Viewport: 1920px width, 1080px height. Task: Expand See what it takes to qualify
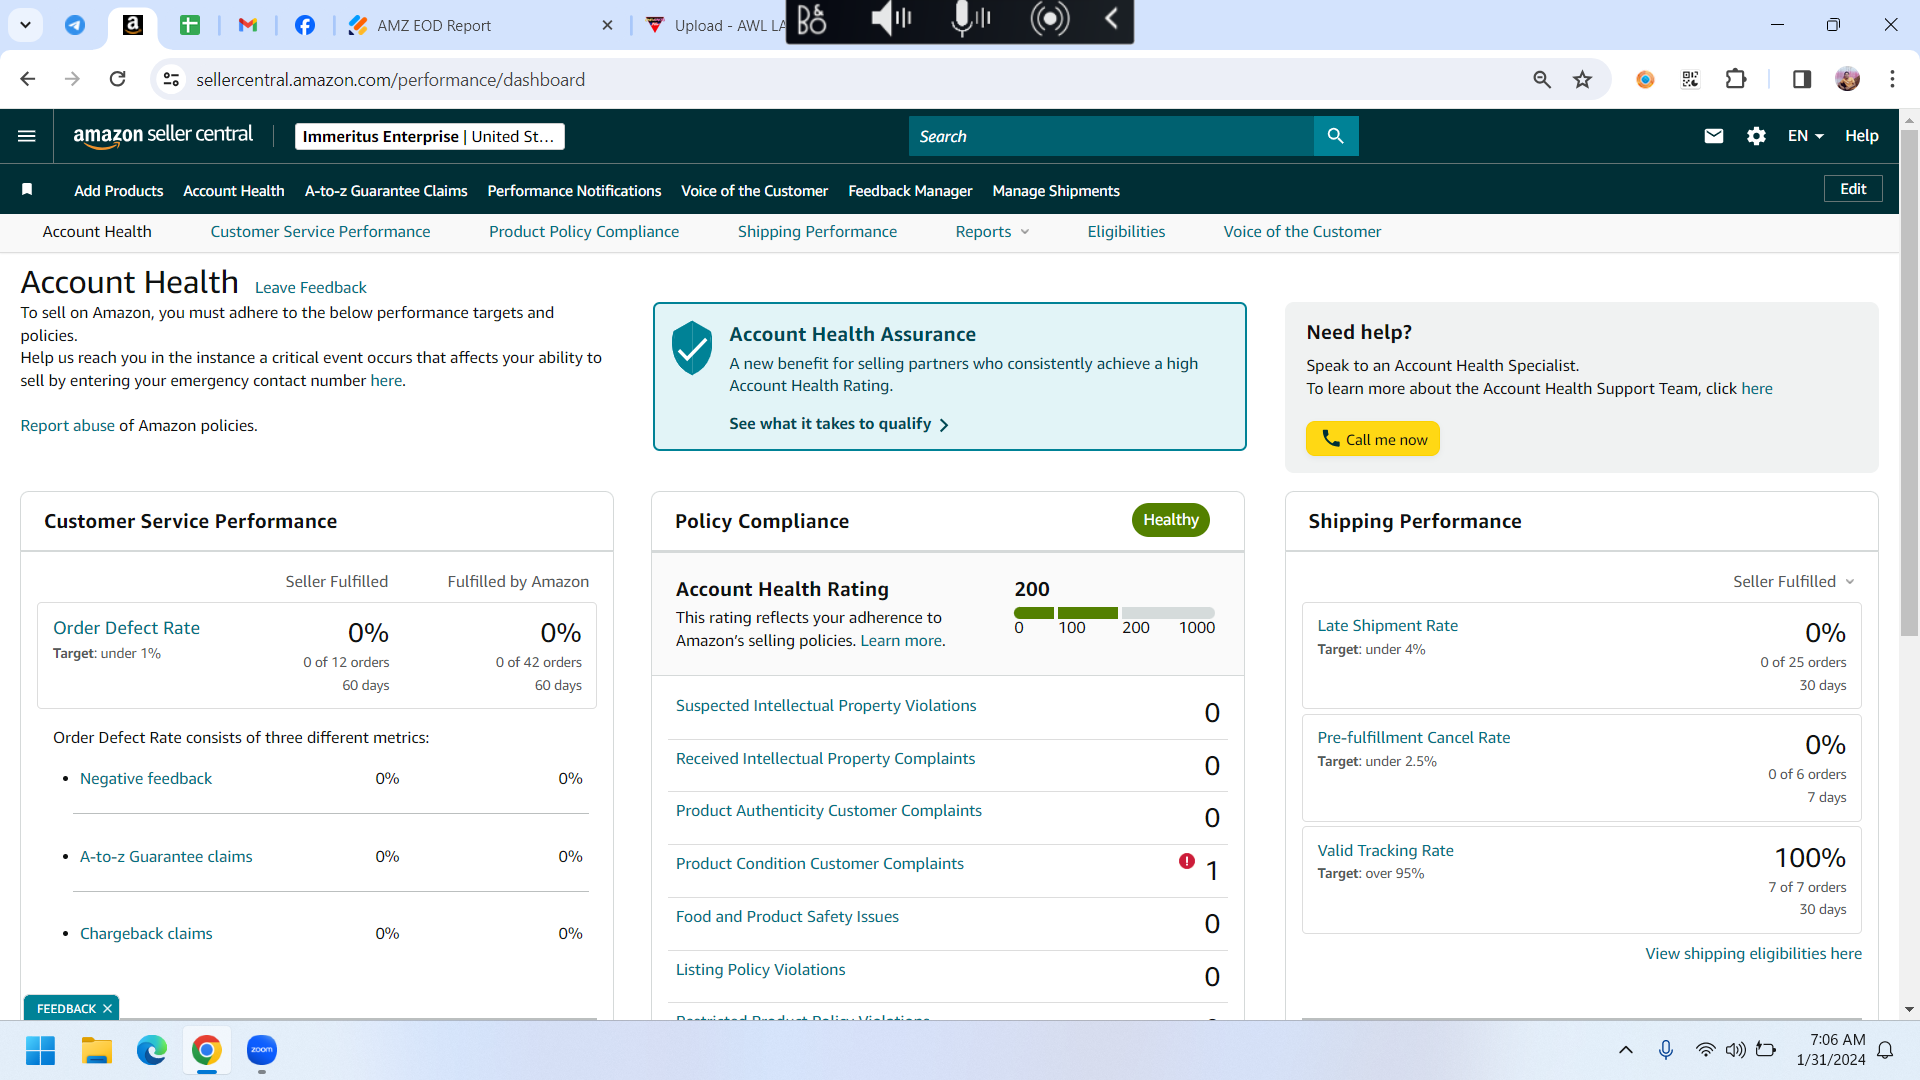click(x=839, y=424)
